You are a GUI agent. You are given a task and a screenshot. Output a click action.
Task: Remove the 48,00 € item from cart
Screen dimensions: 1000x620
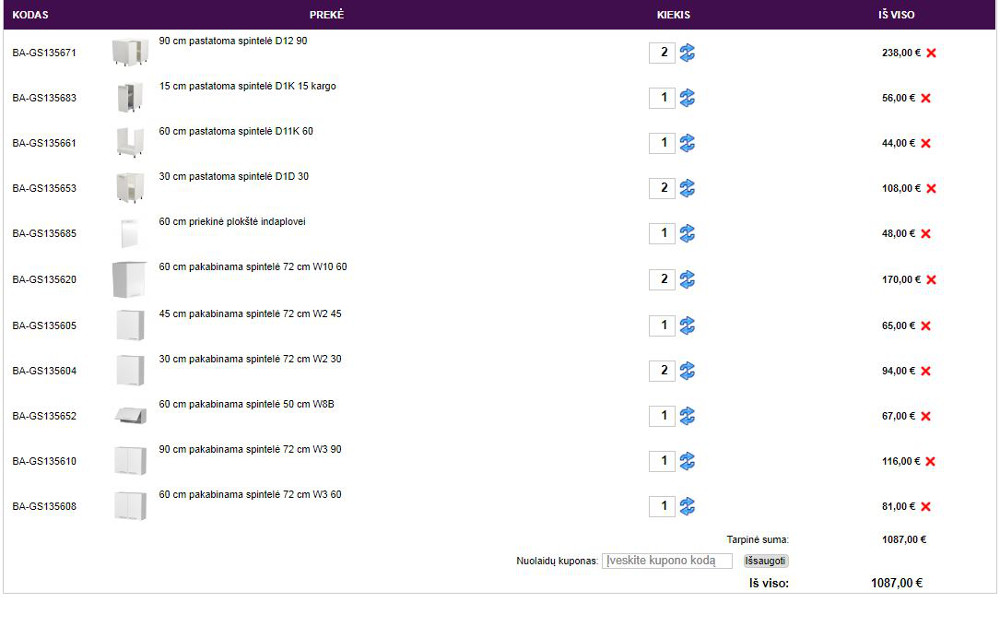(926, 234)
